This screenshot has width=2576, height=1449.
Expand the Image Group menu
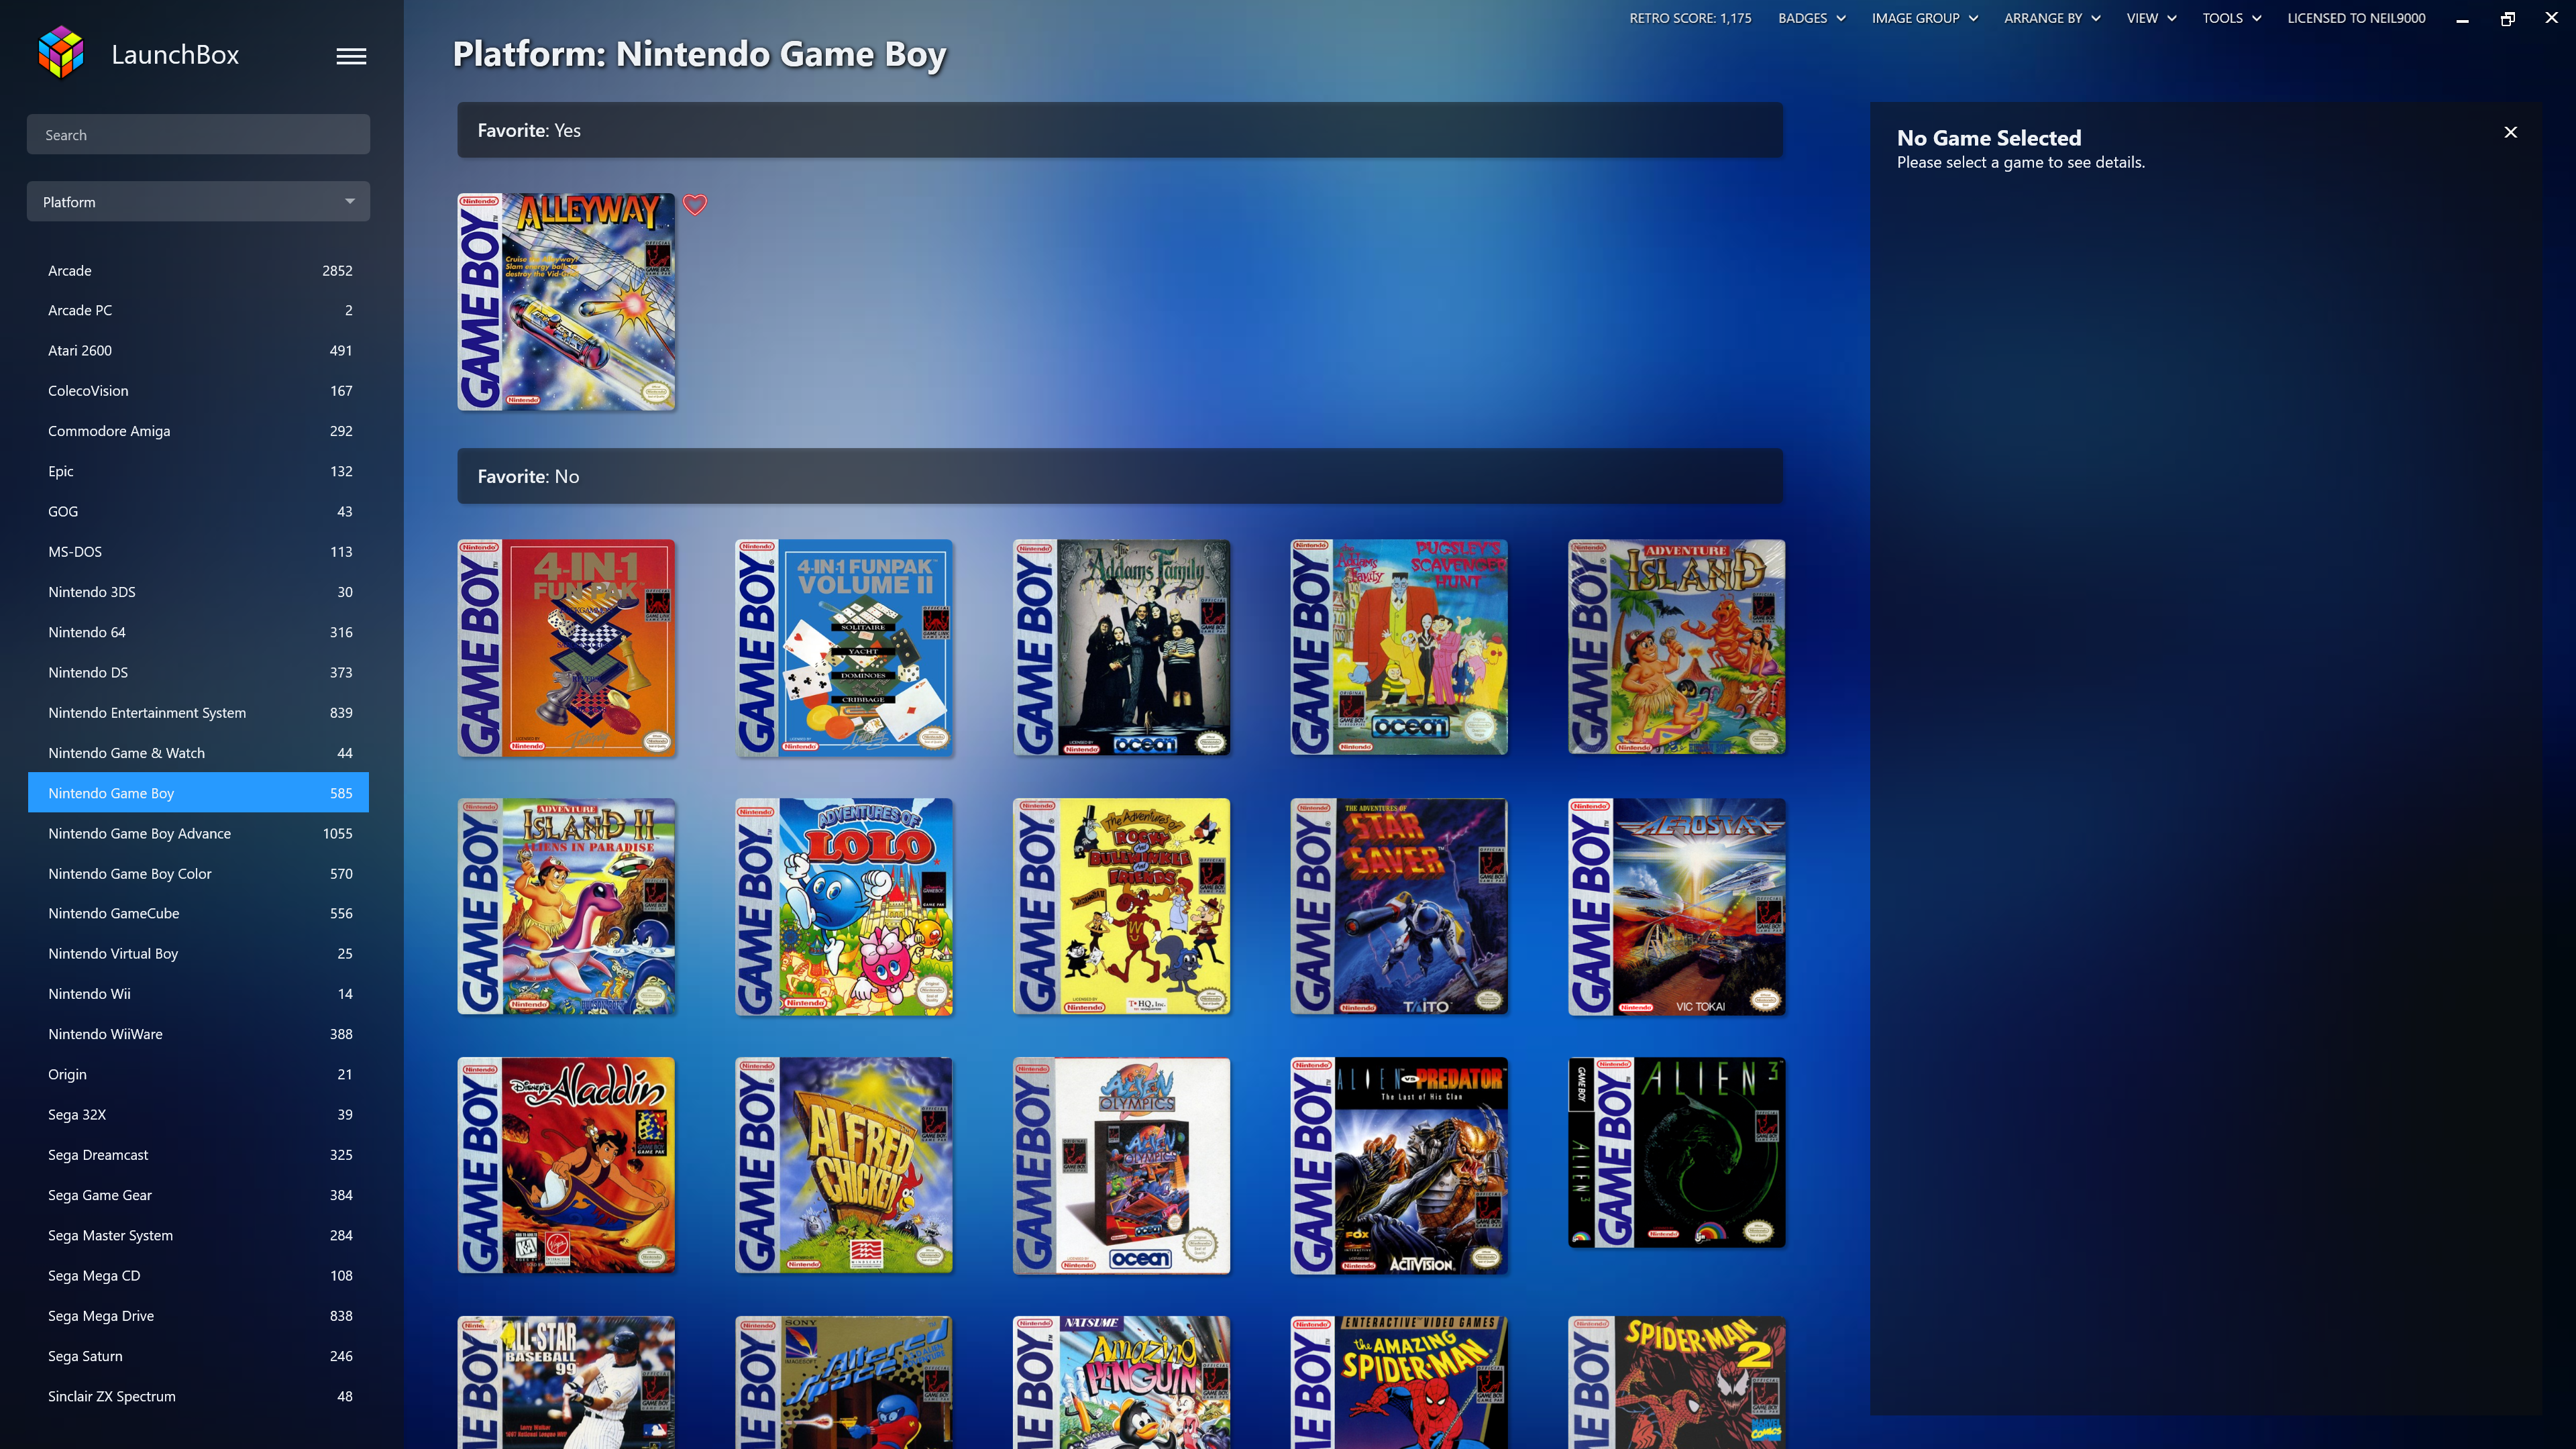click(1924, 18)
